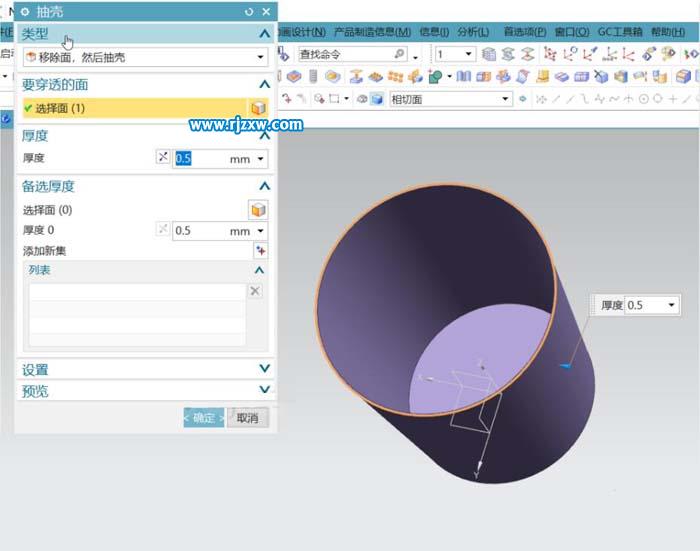This screenshot has height=551, width=700.
Task: Click the 取消 button
Action: click(x=247, y=418)
